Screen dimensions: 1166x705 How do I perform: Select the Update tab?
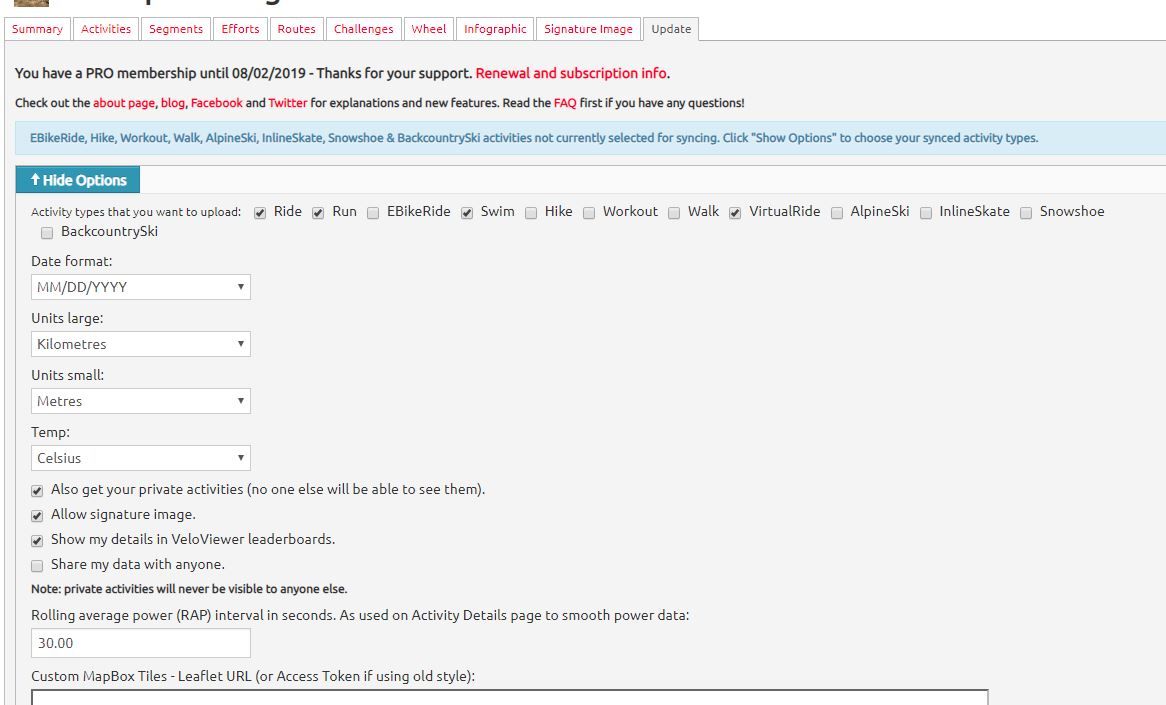point(671,29)
